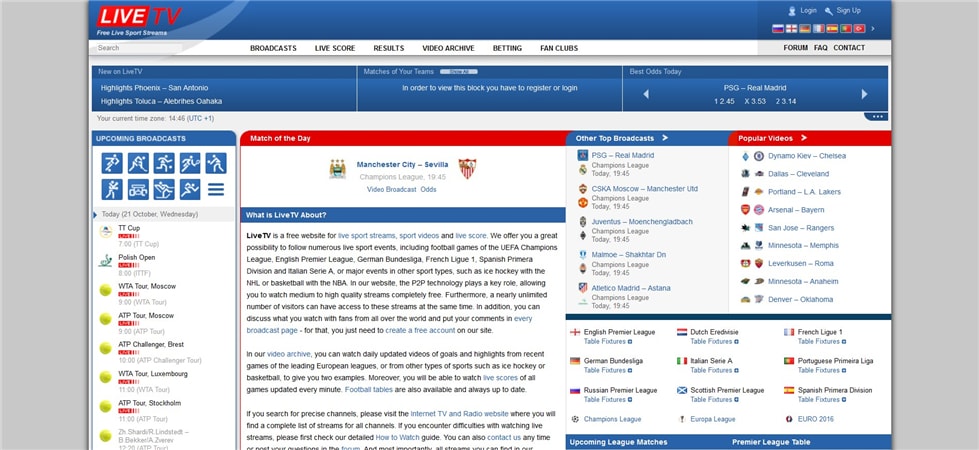Image resolution: width=979 pixels, height=450 pixels.
Task: Open the VIDEO ARCHIVE menu
Action: pos(448,48)
